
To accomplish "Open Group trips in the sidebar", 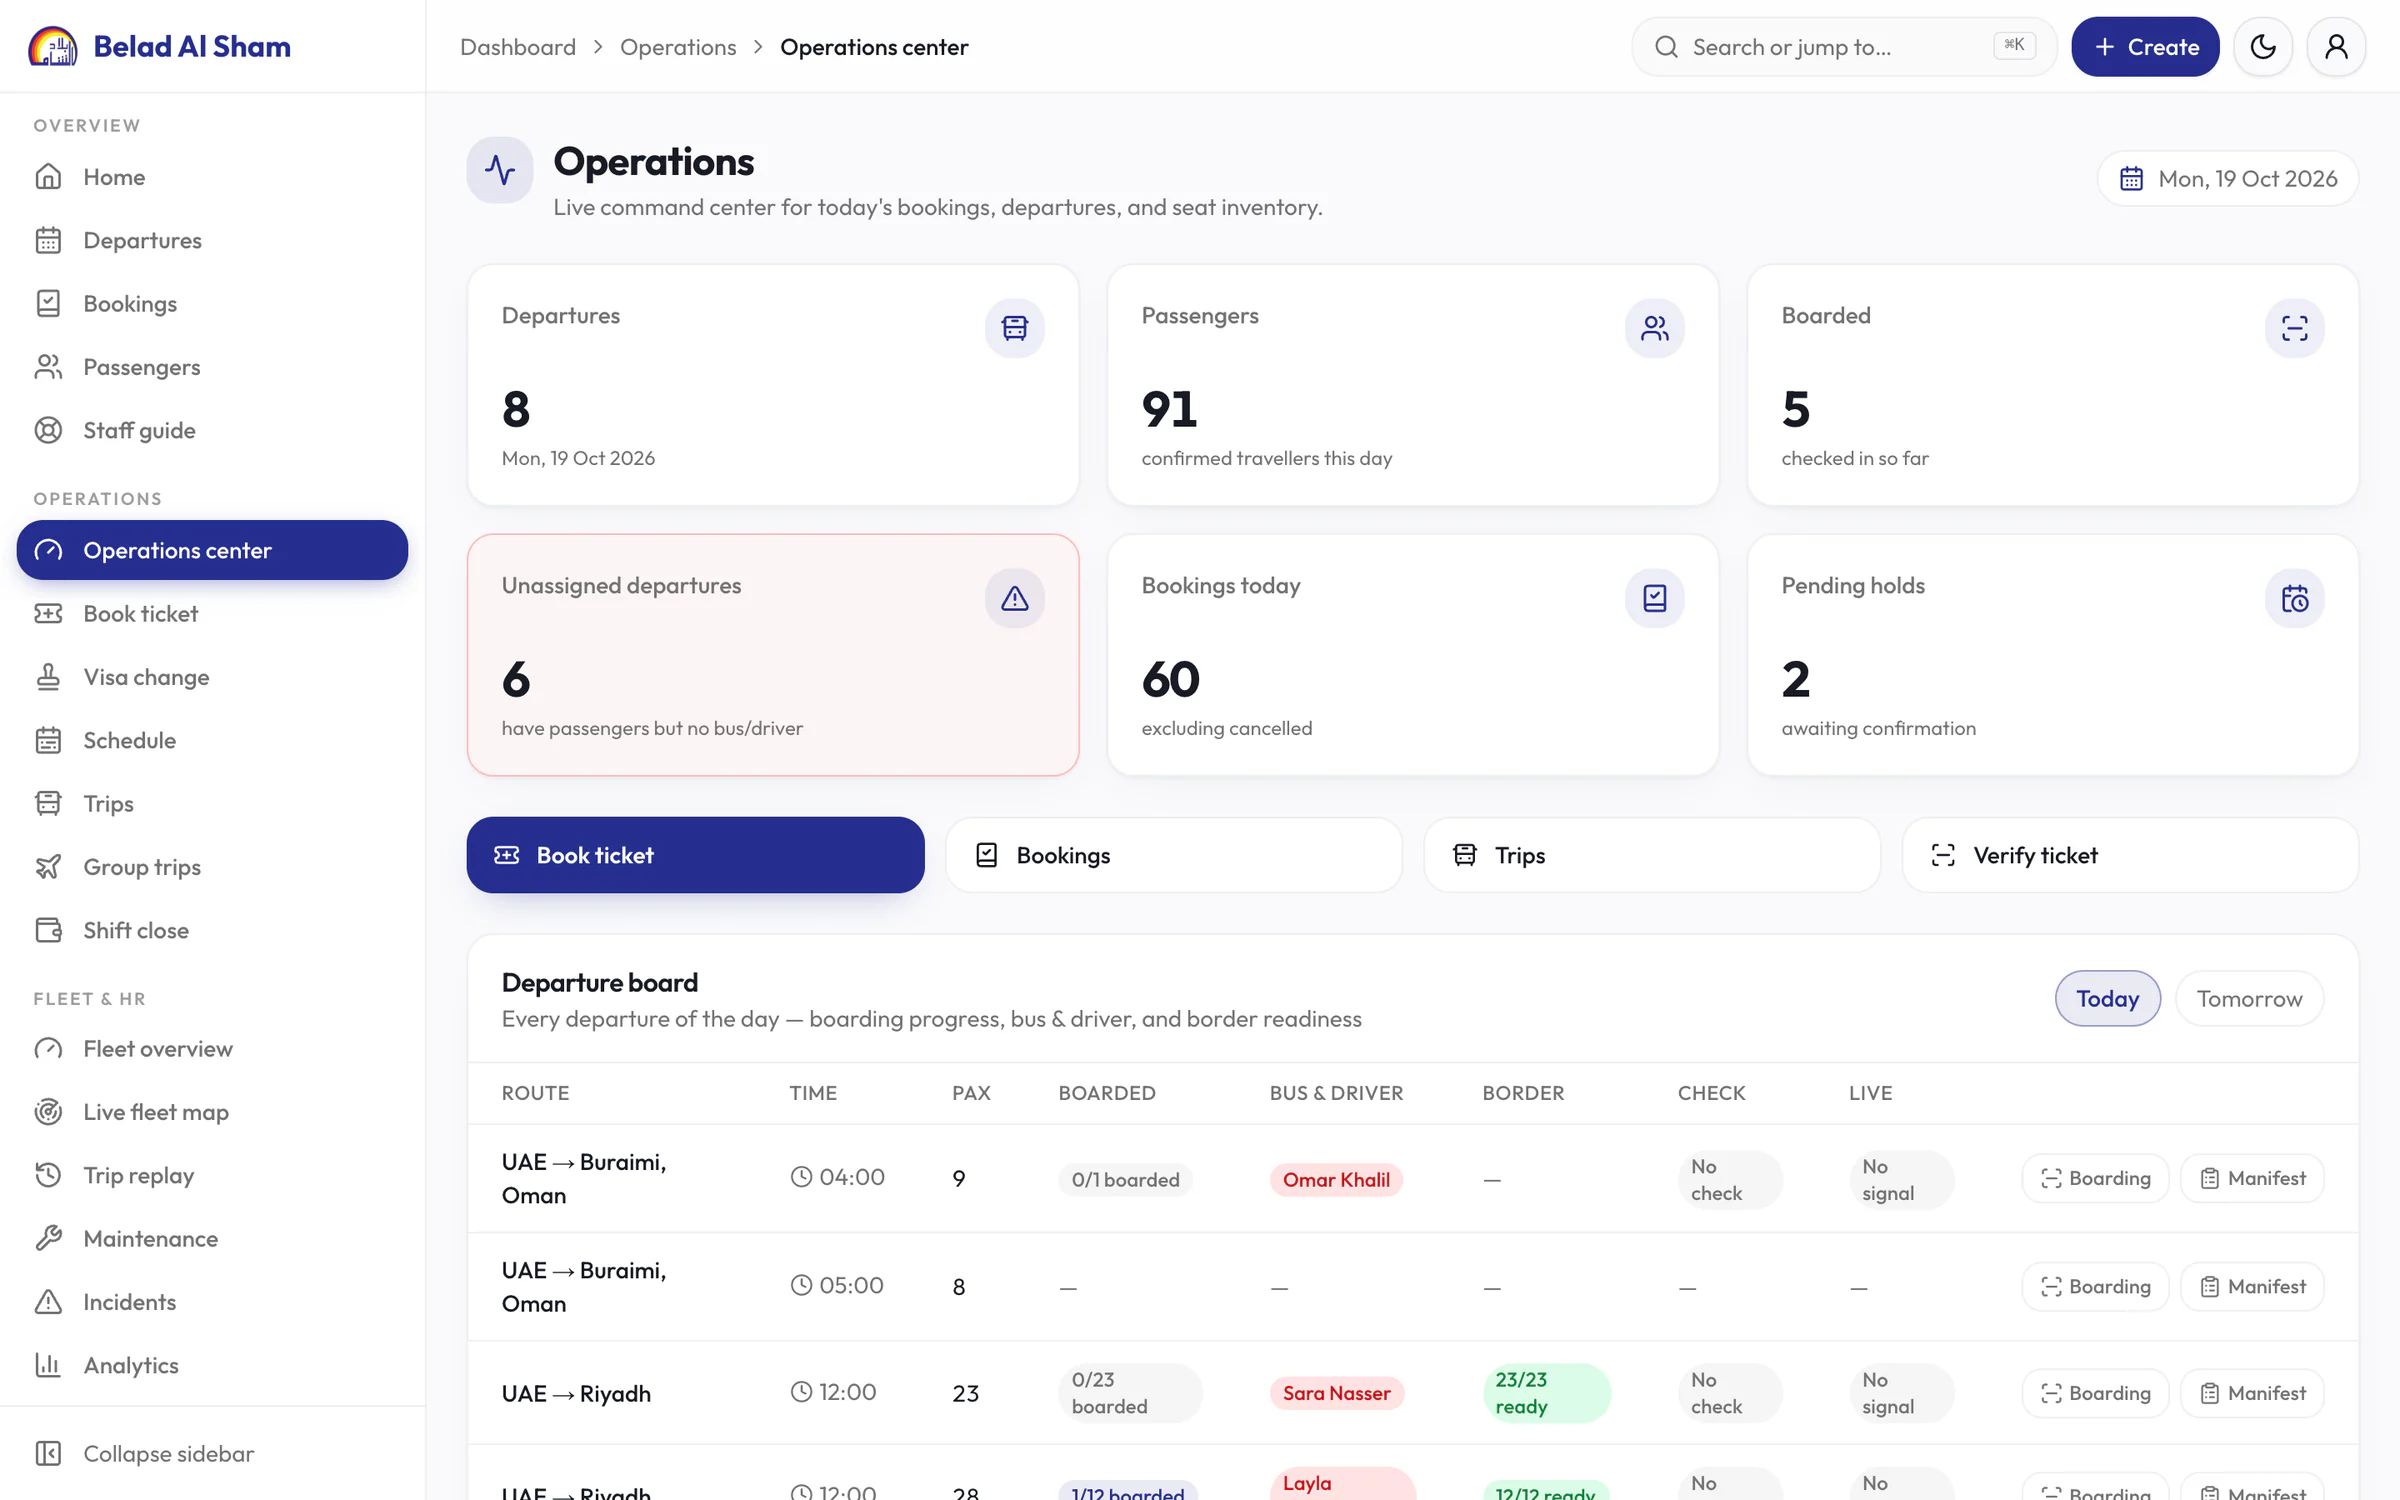I will [212, 867].
